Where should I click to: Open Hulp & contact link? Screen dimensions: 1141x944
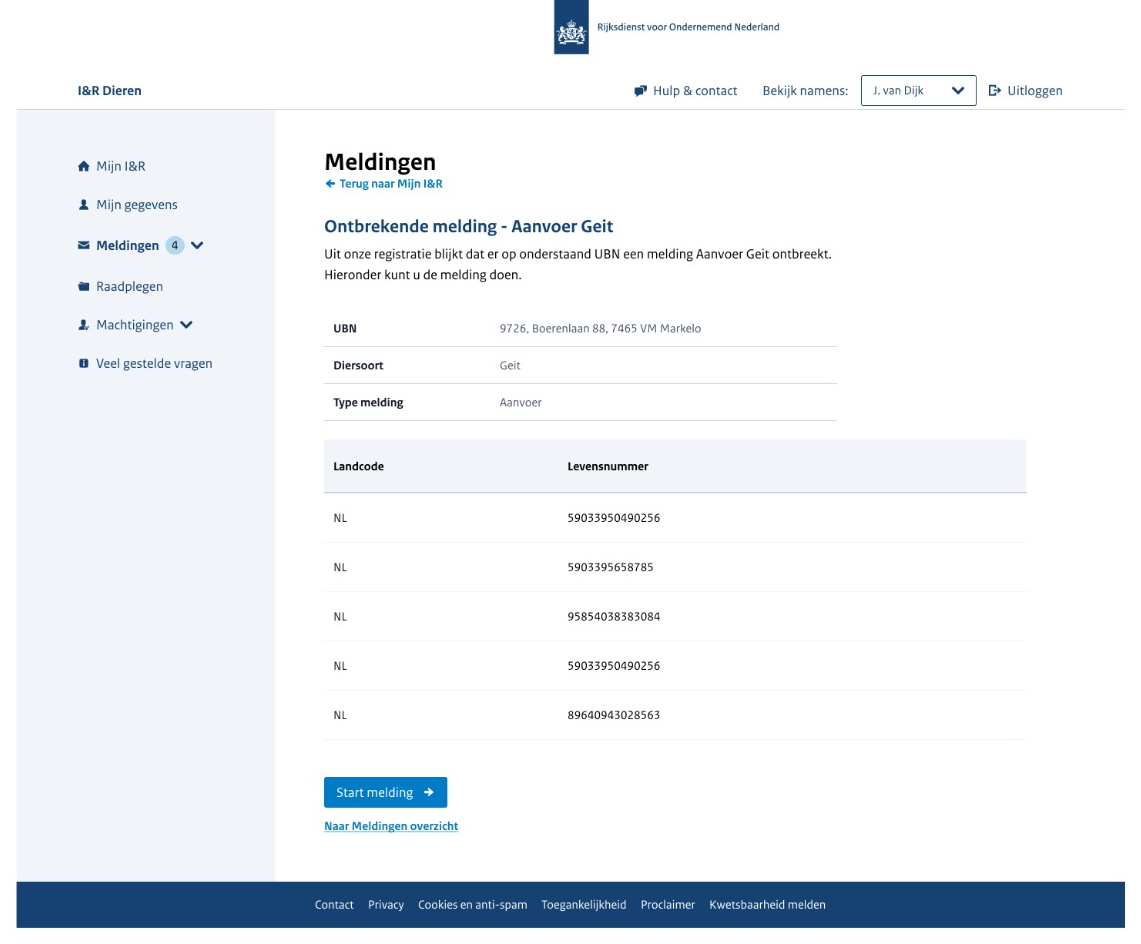[695, 90]
